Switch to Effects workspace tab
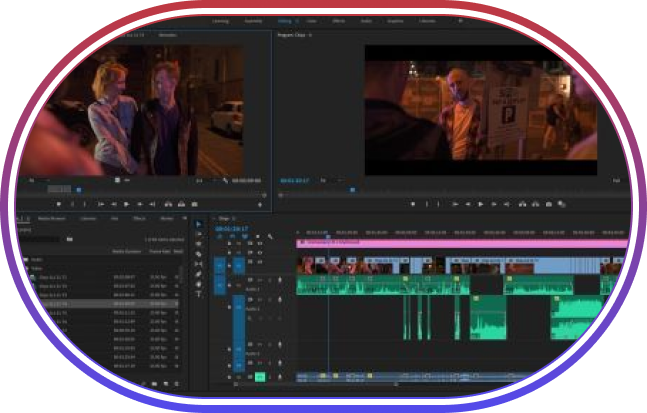The image size is (647, 413). 338,21
